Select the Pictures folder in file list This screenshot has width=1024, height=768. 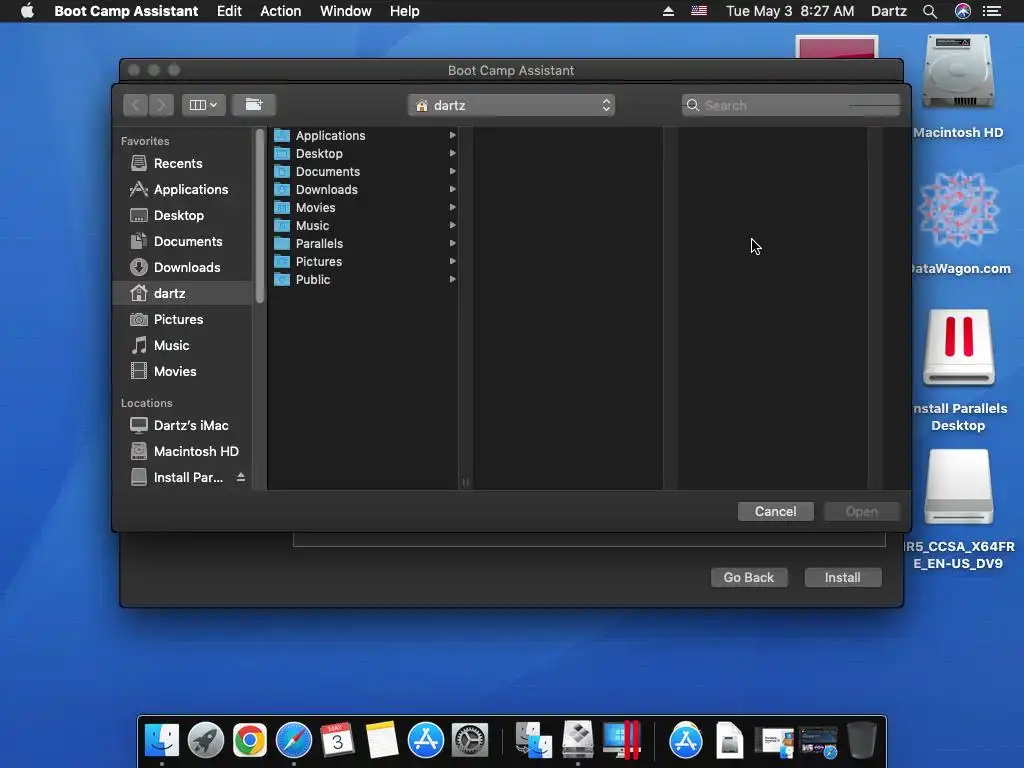coord(364,261)
